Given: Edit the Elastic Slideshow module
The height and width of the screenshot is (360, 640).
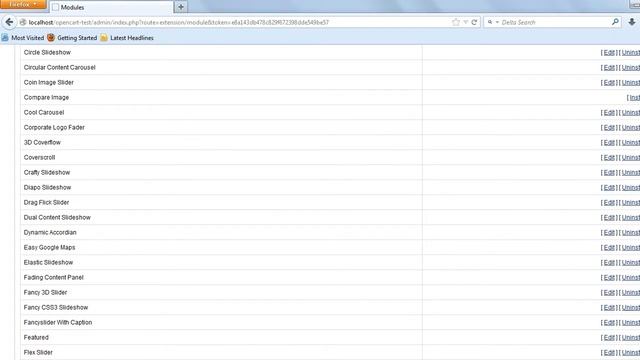Looking at the screenshot, I should 609,262.
